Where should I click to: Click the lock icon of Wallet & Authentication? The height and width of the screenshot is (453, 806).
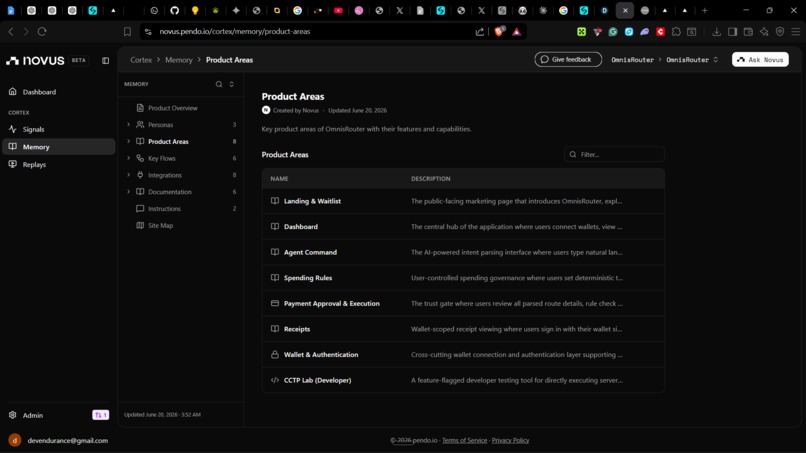[275, 354]
